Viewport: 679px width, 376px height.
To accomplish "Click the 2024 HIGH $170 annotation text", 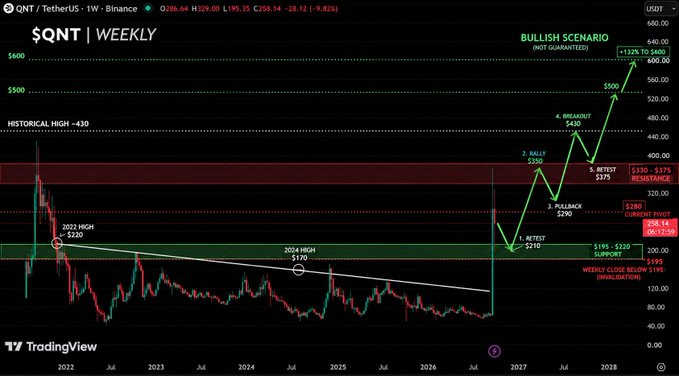I will click(x=300, y=254).
